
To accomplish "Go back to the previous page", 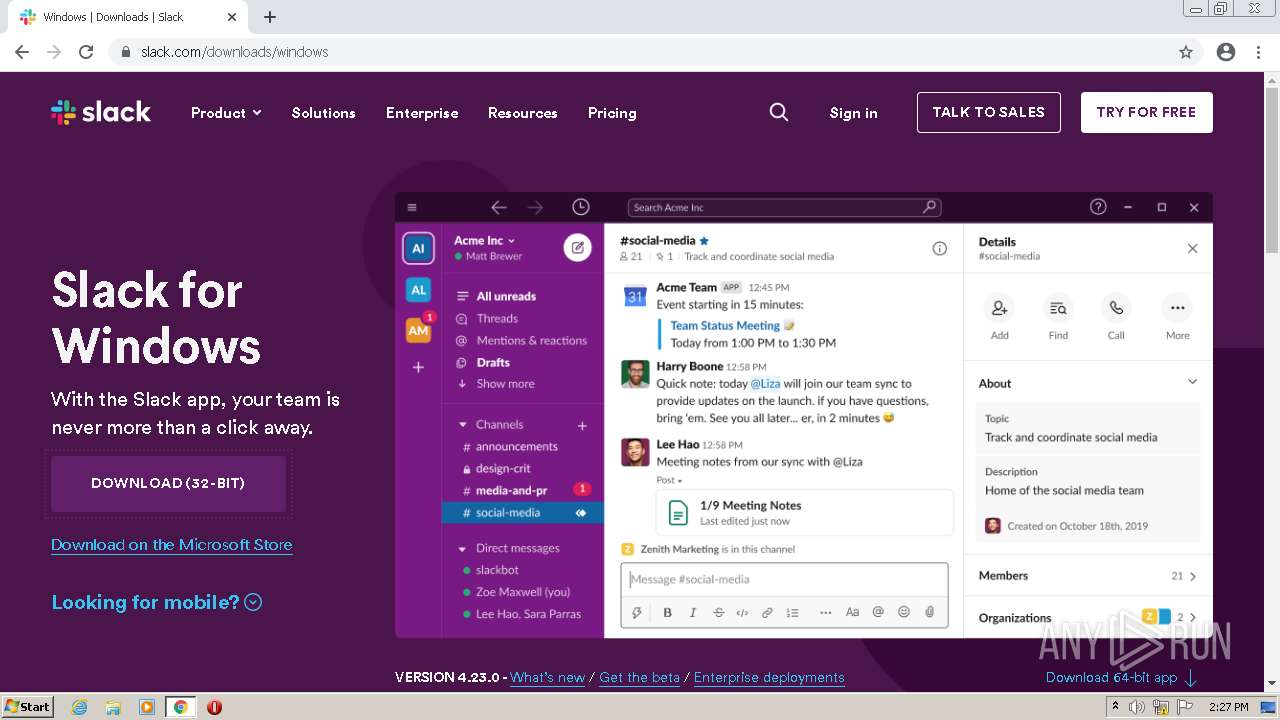I will coord(22,52).
